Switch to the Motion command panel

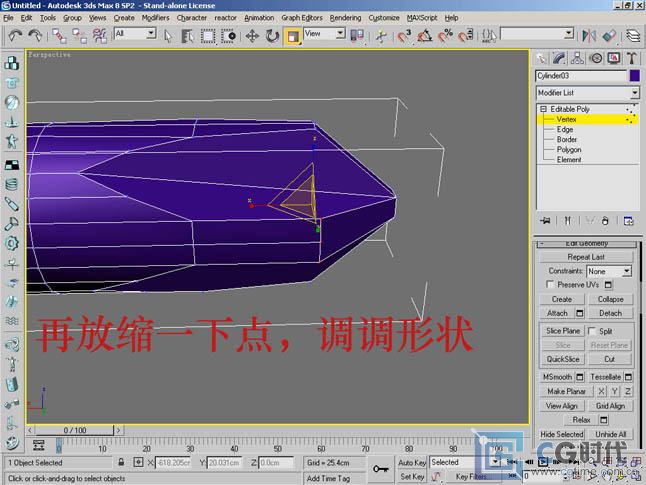point(596,59)
